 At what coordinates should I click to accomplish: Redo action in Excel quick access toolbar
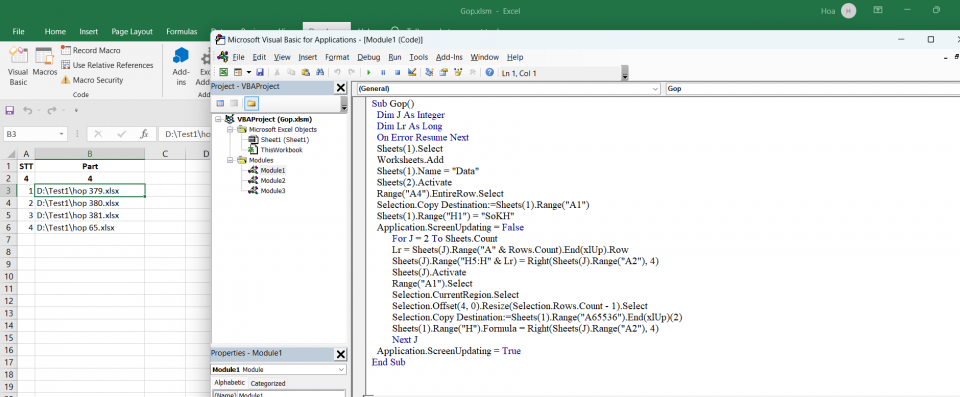click(x=51, y=110)
